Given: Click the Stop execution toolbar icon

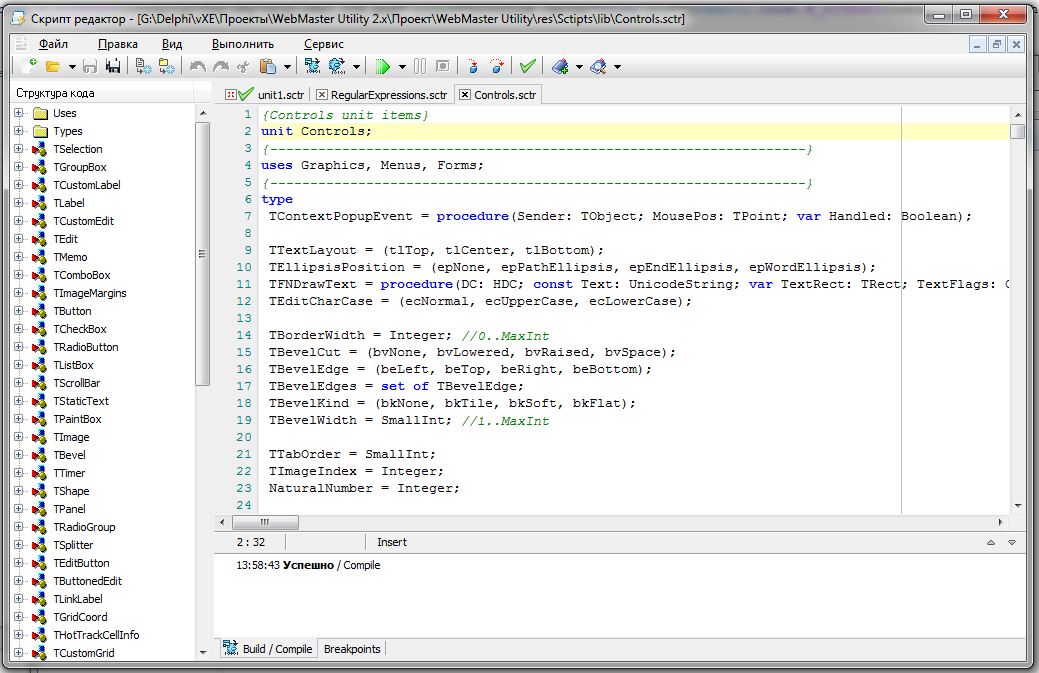Looking at the screenshot, I should (x=442, y=67).
